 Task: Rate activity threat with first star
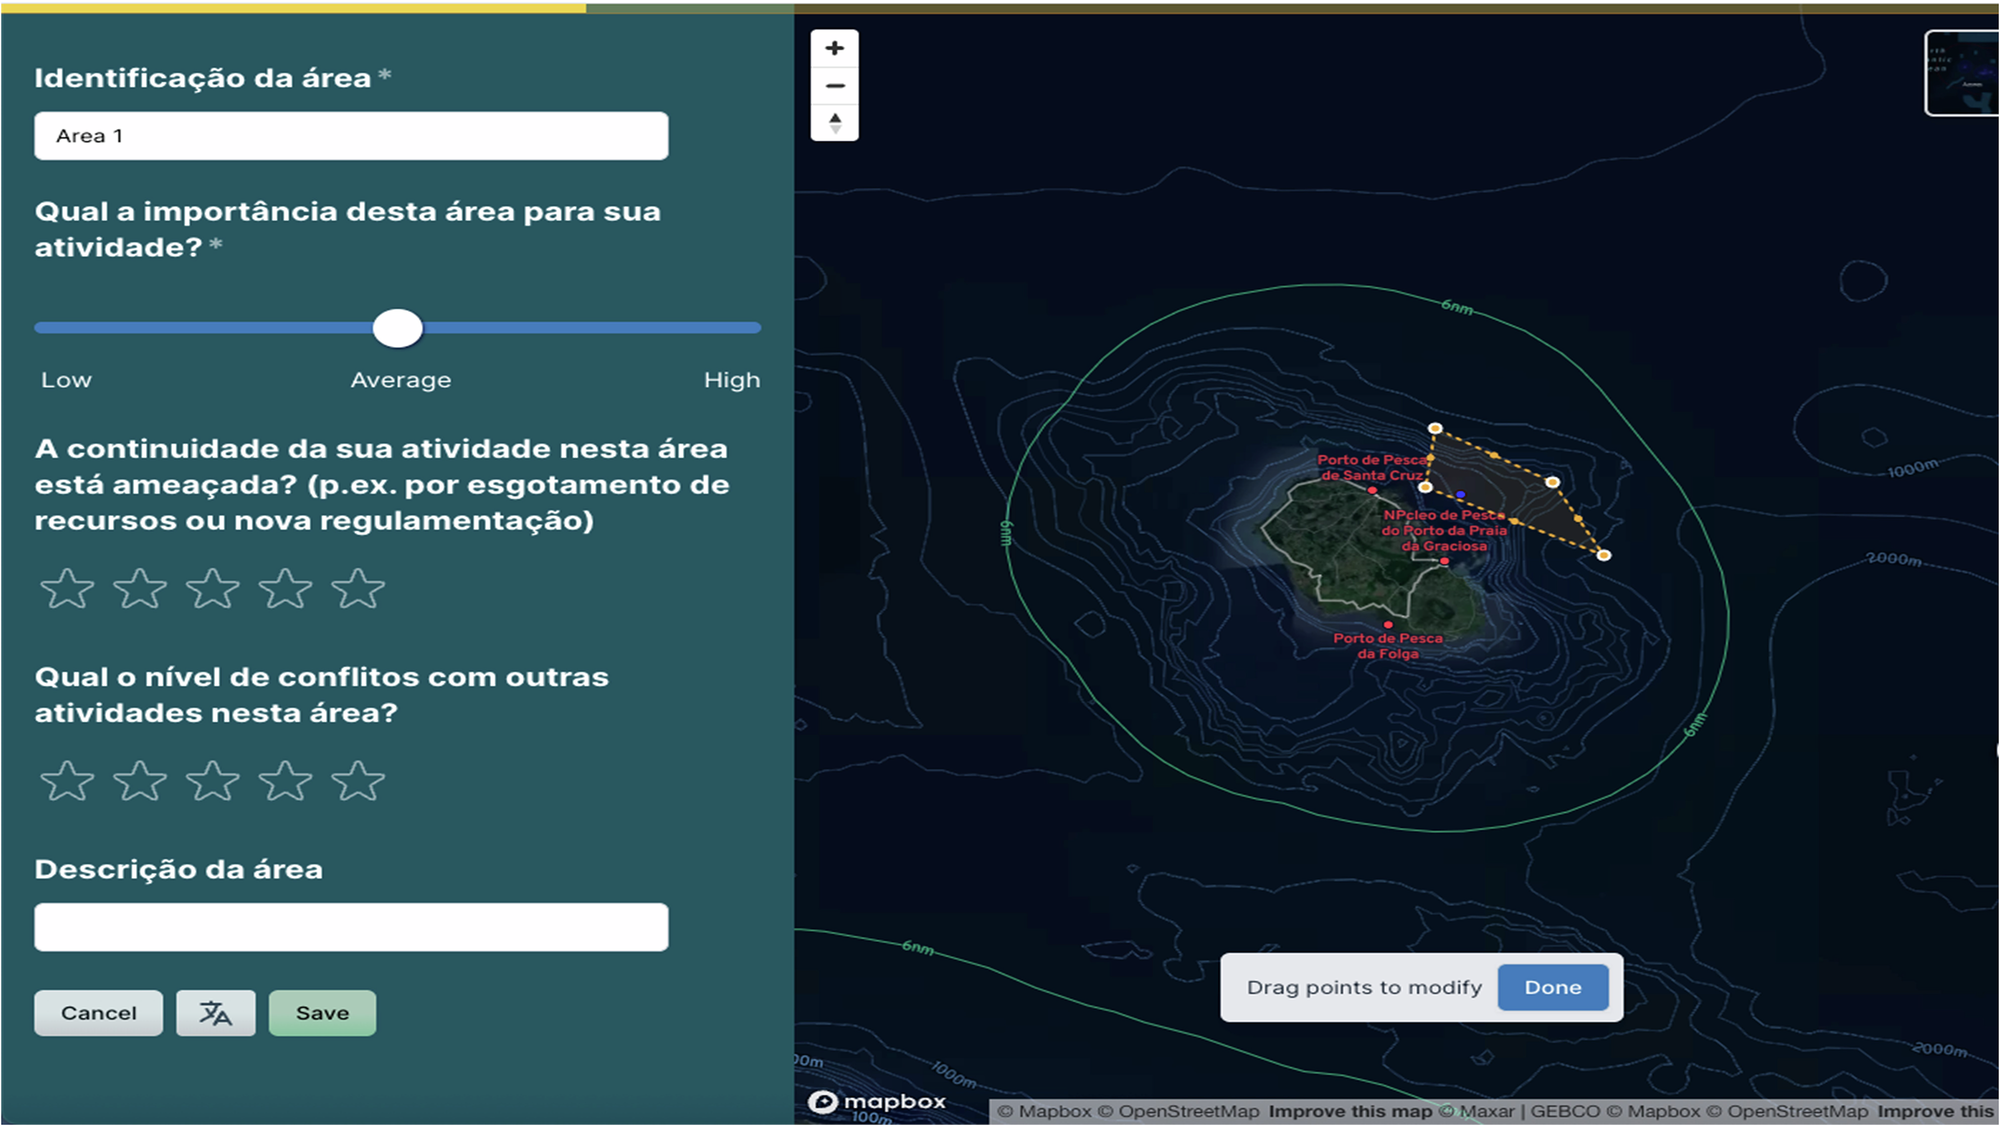[x=67, y=589]
